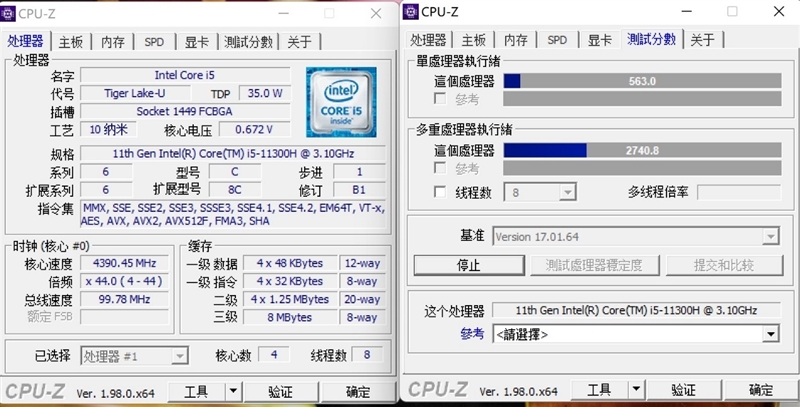The image size is (800, 407).
Task: Switch to SPD tab in left window
Action: [x=154, y=42]
